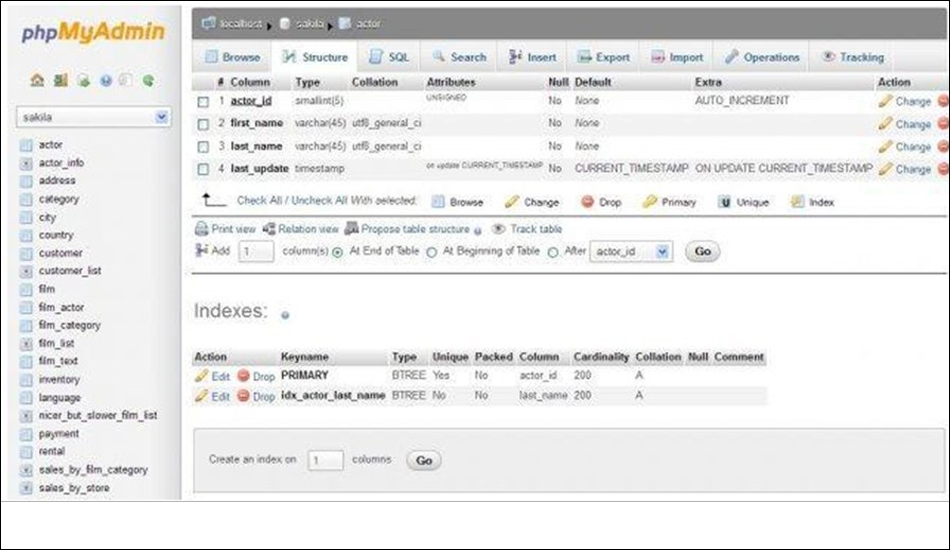
Task: Click Go to add columns
Action: [x=703, y=251]
